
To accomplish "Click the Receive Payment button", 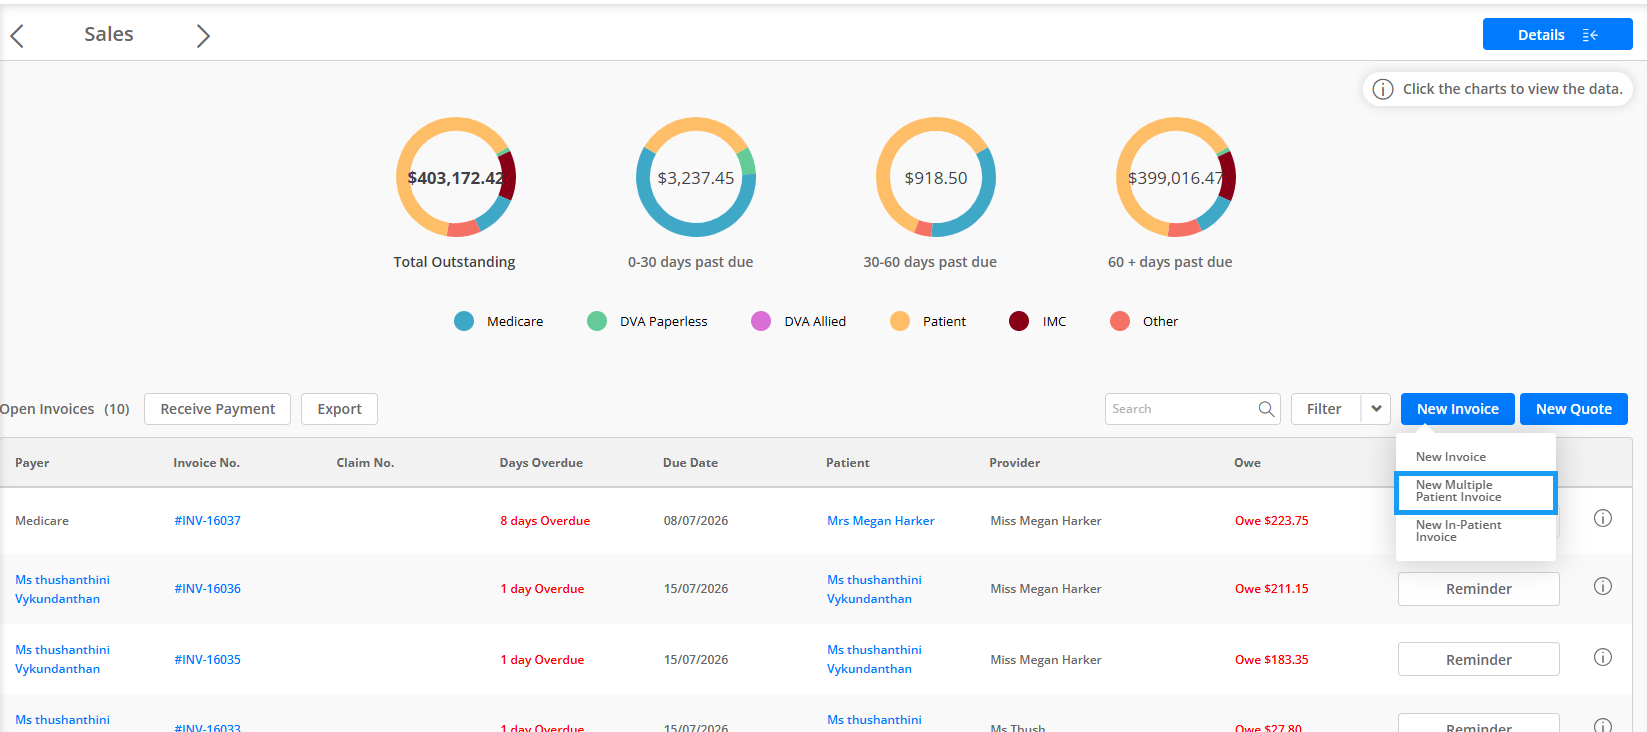I will click(x=217, y=409).
